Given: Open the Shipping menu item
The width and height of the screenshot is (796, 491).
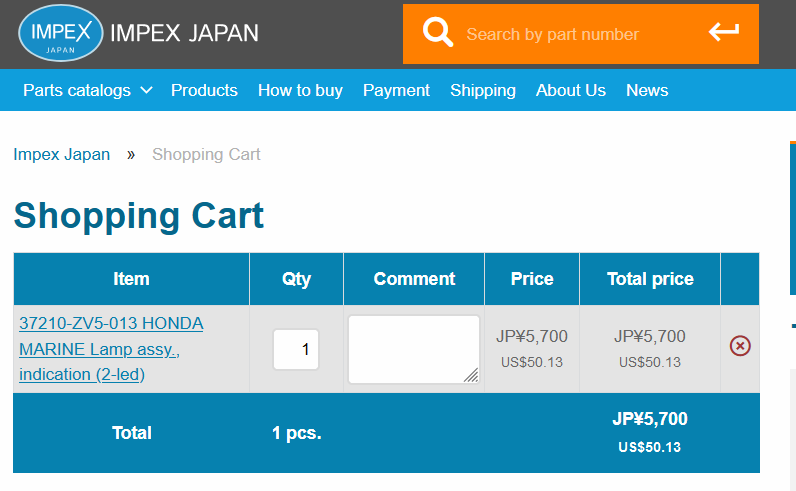Looking at the screenshot, I should (483, 90).
